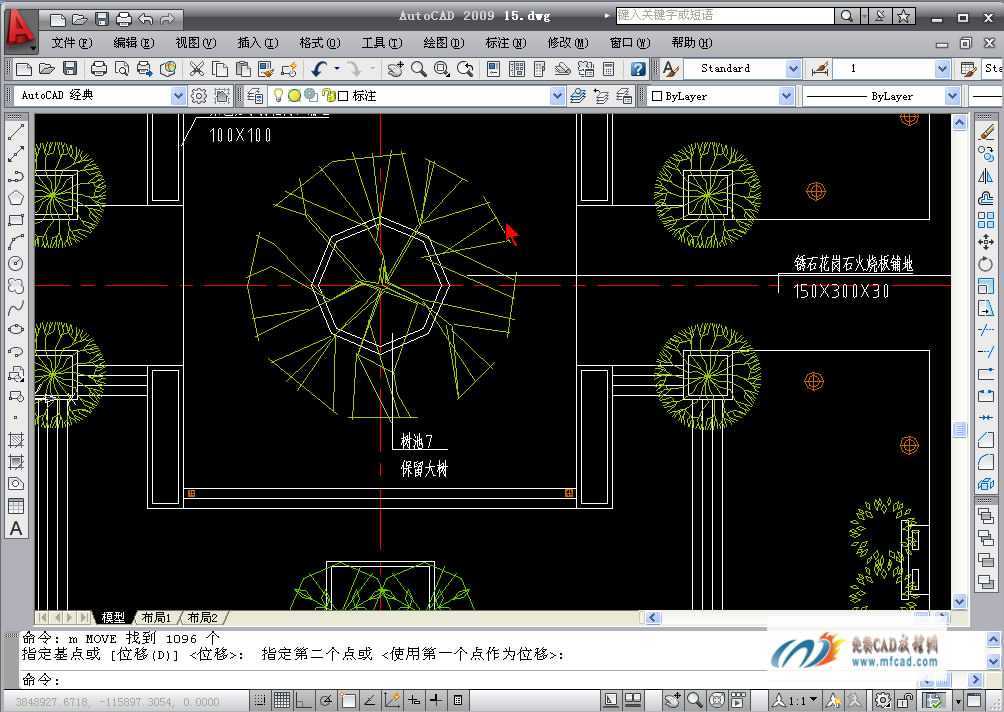Click the Plot (print) icon

point(99,69)
